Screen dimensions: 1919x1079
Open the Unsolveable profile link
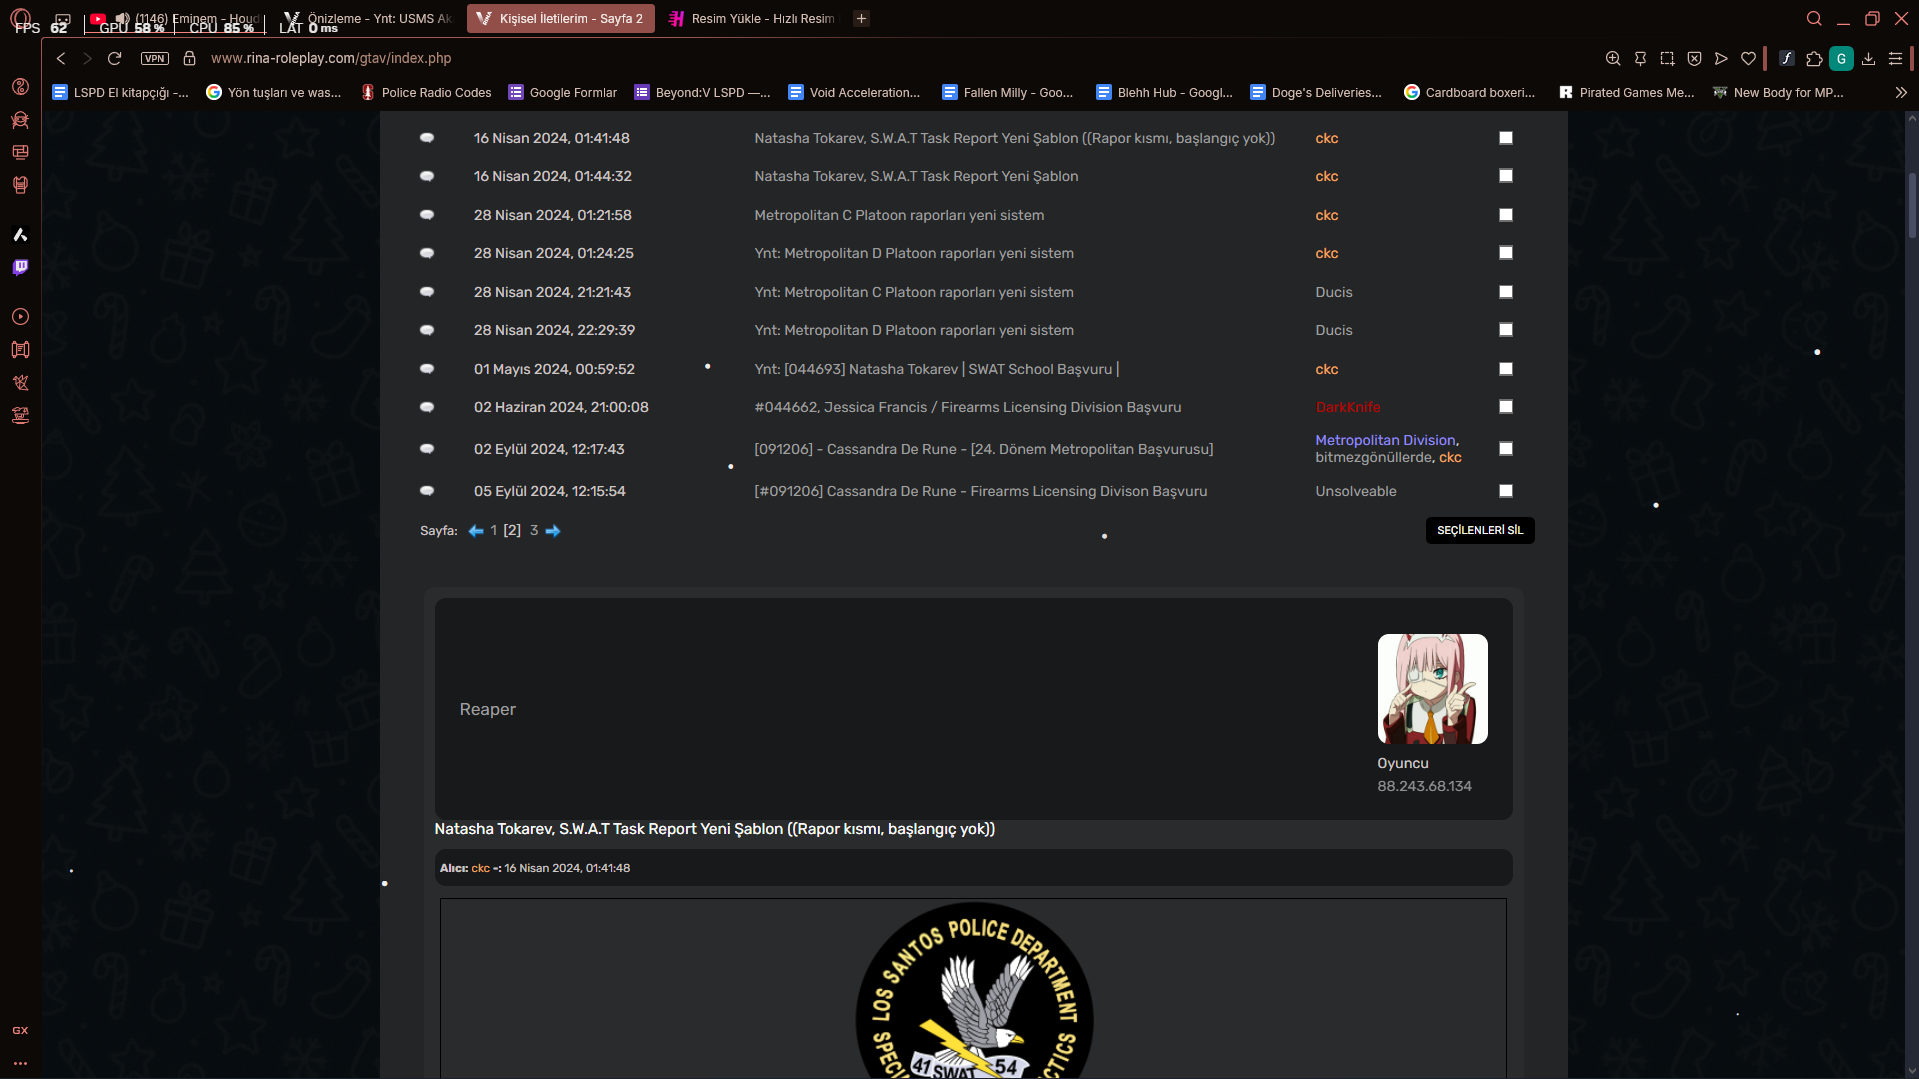(x=1356, y=491)
